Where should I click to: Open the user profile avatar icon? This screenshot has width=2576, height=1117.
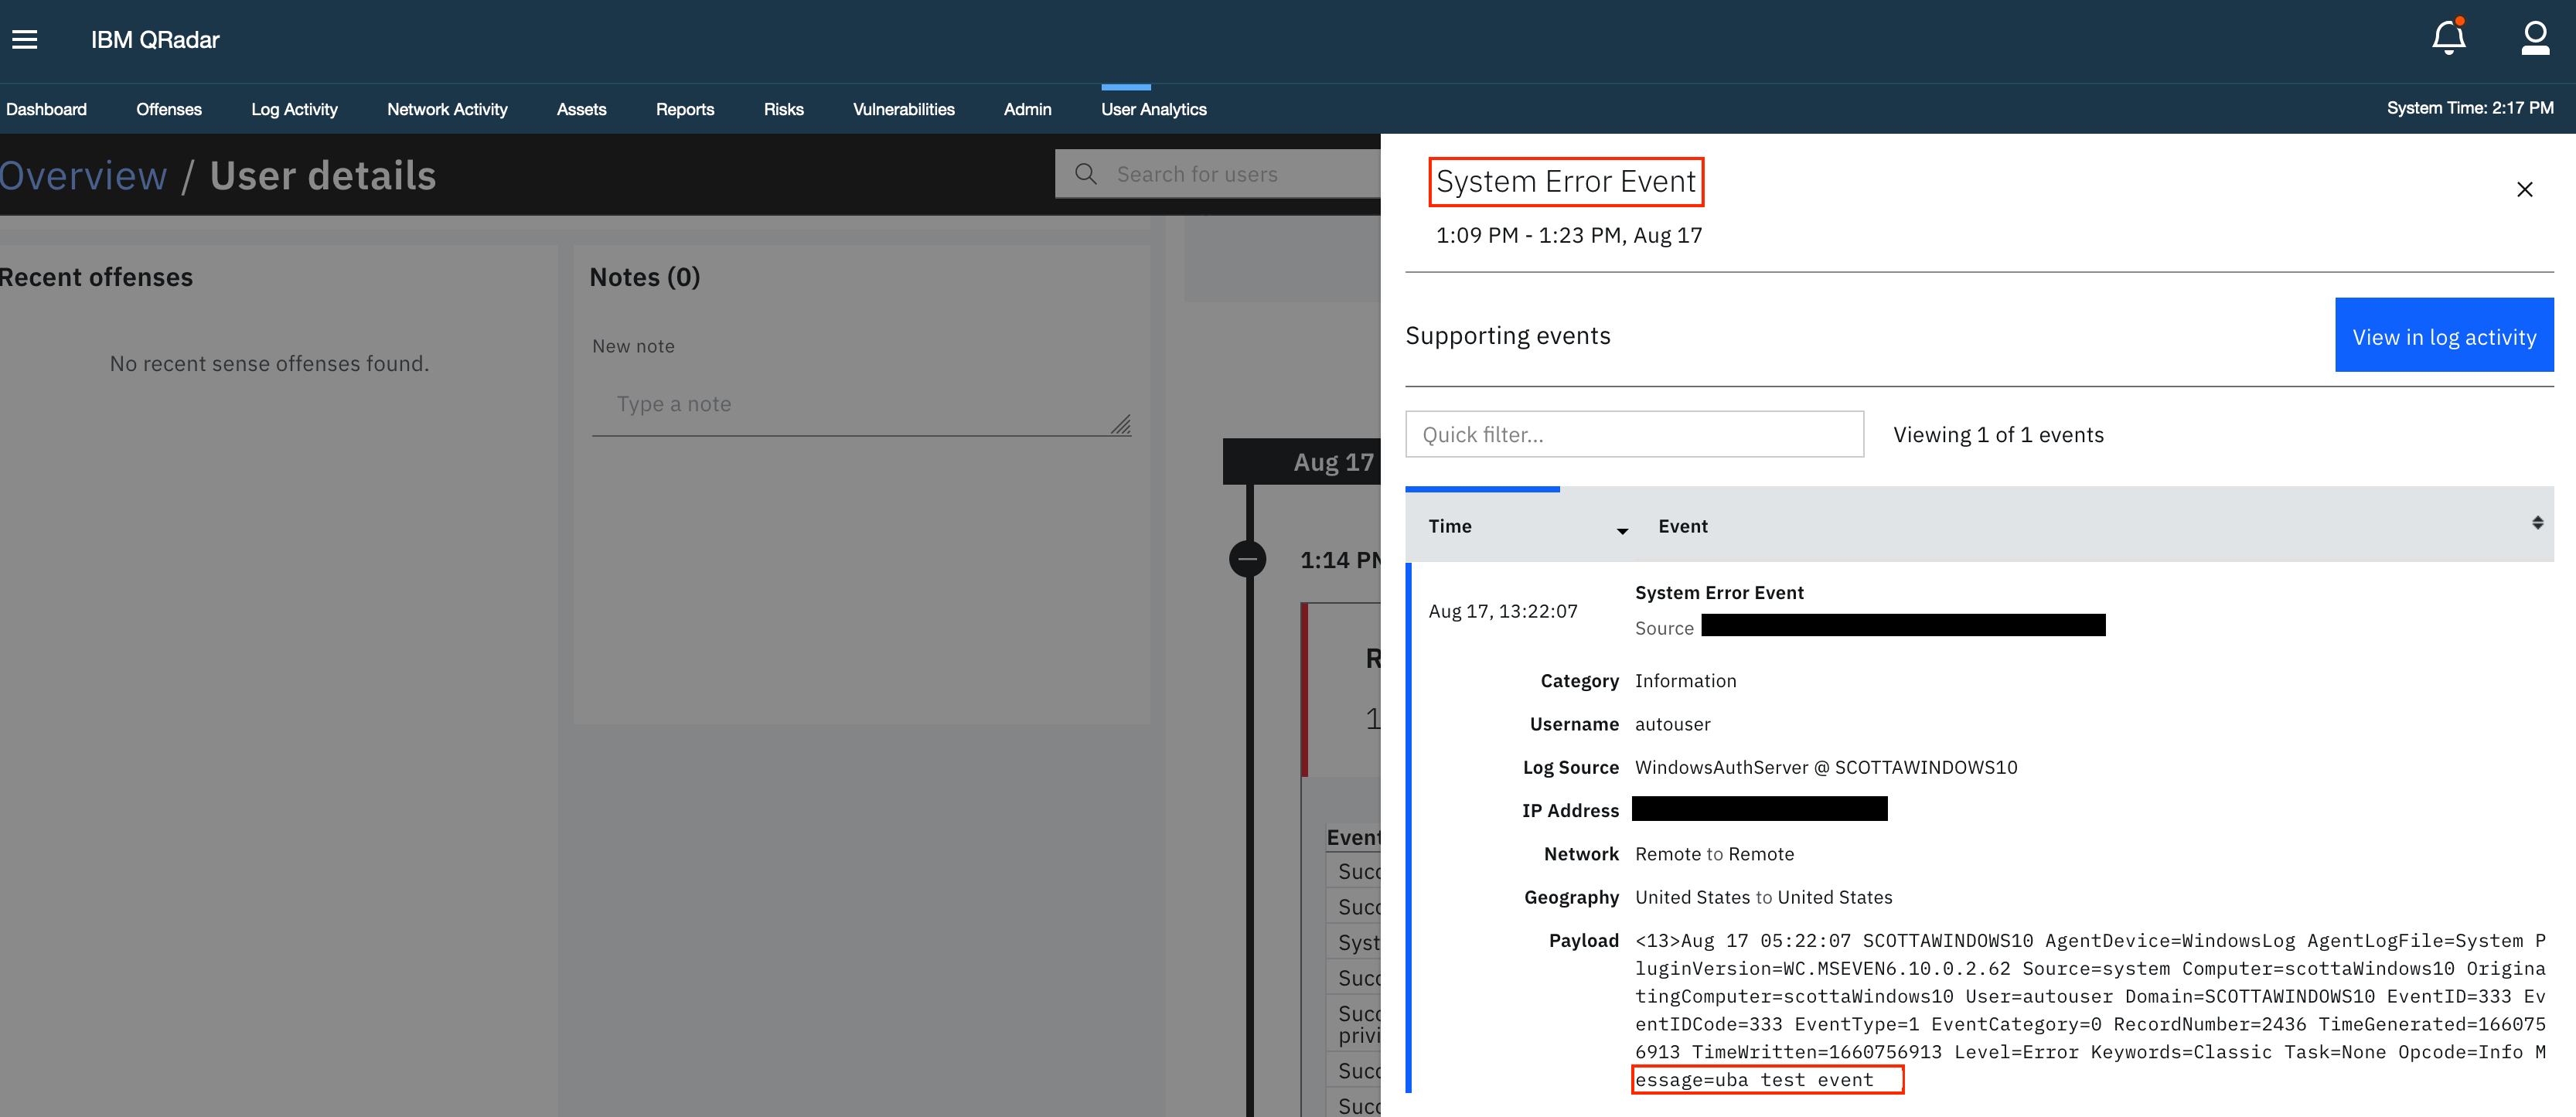[x=2536, y=38]
